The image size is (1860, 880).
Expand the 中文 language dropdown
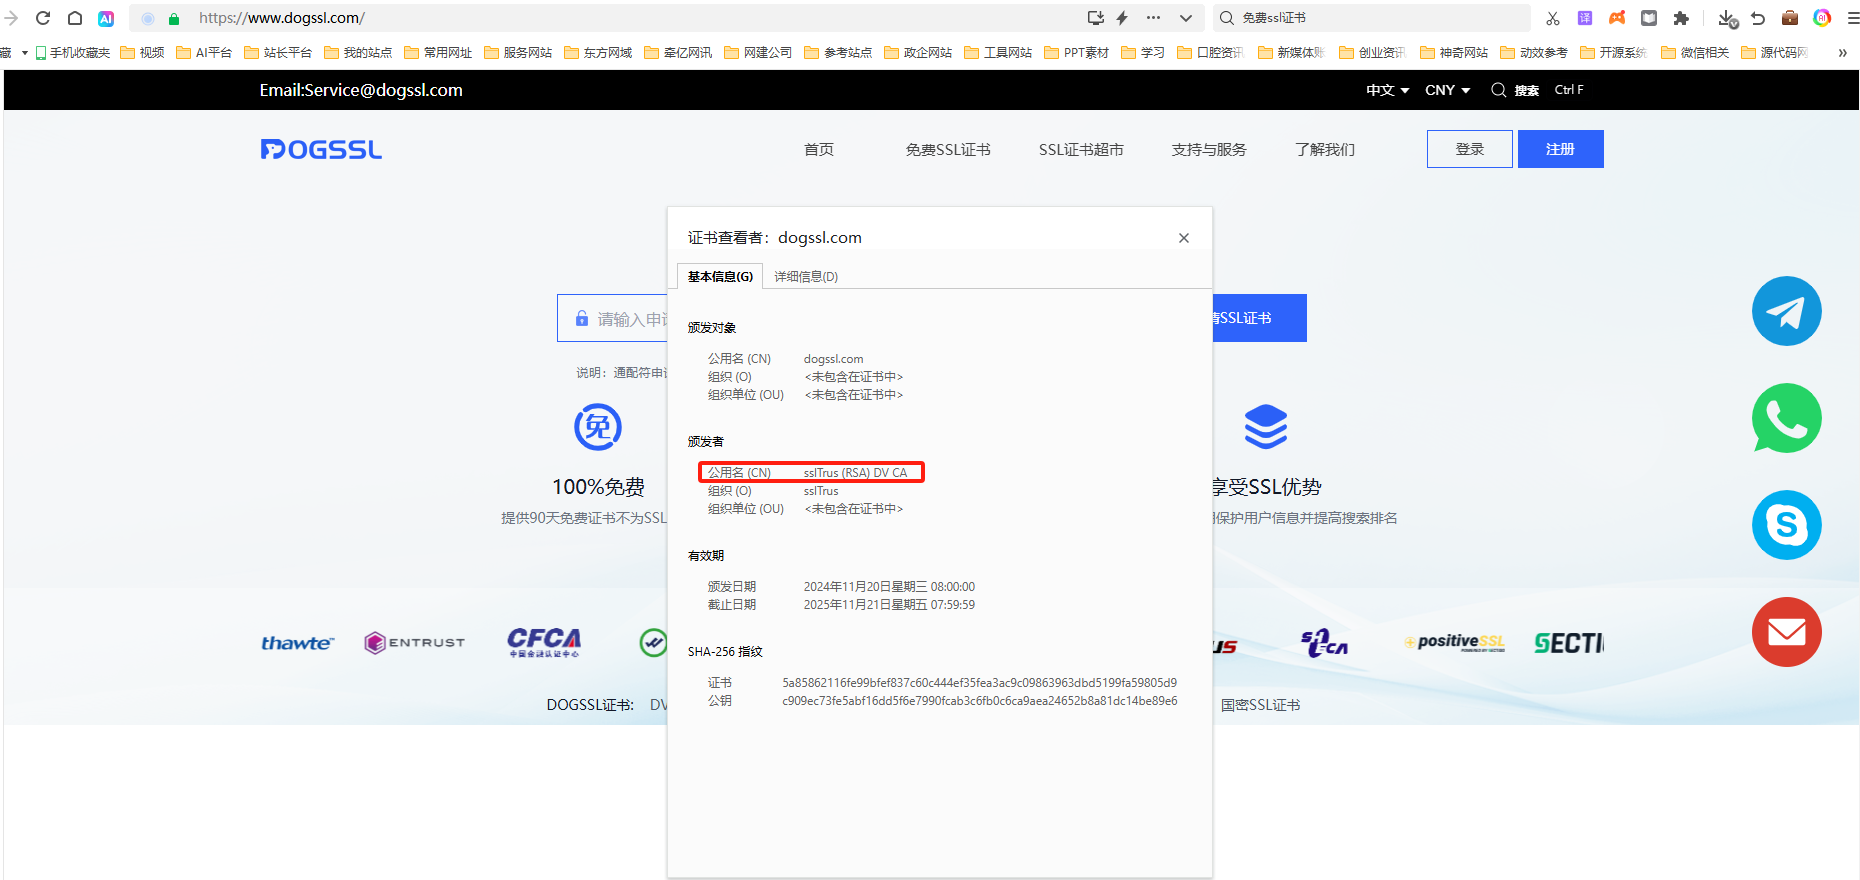pos(1387,90)
